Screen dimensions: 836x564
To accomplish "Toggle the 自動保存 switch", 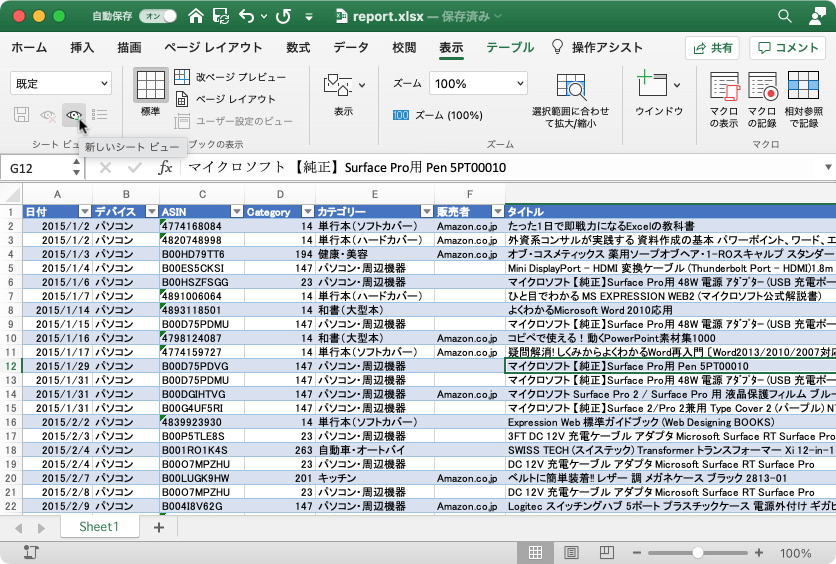I will [x=158, y=16].
